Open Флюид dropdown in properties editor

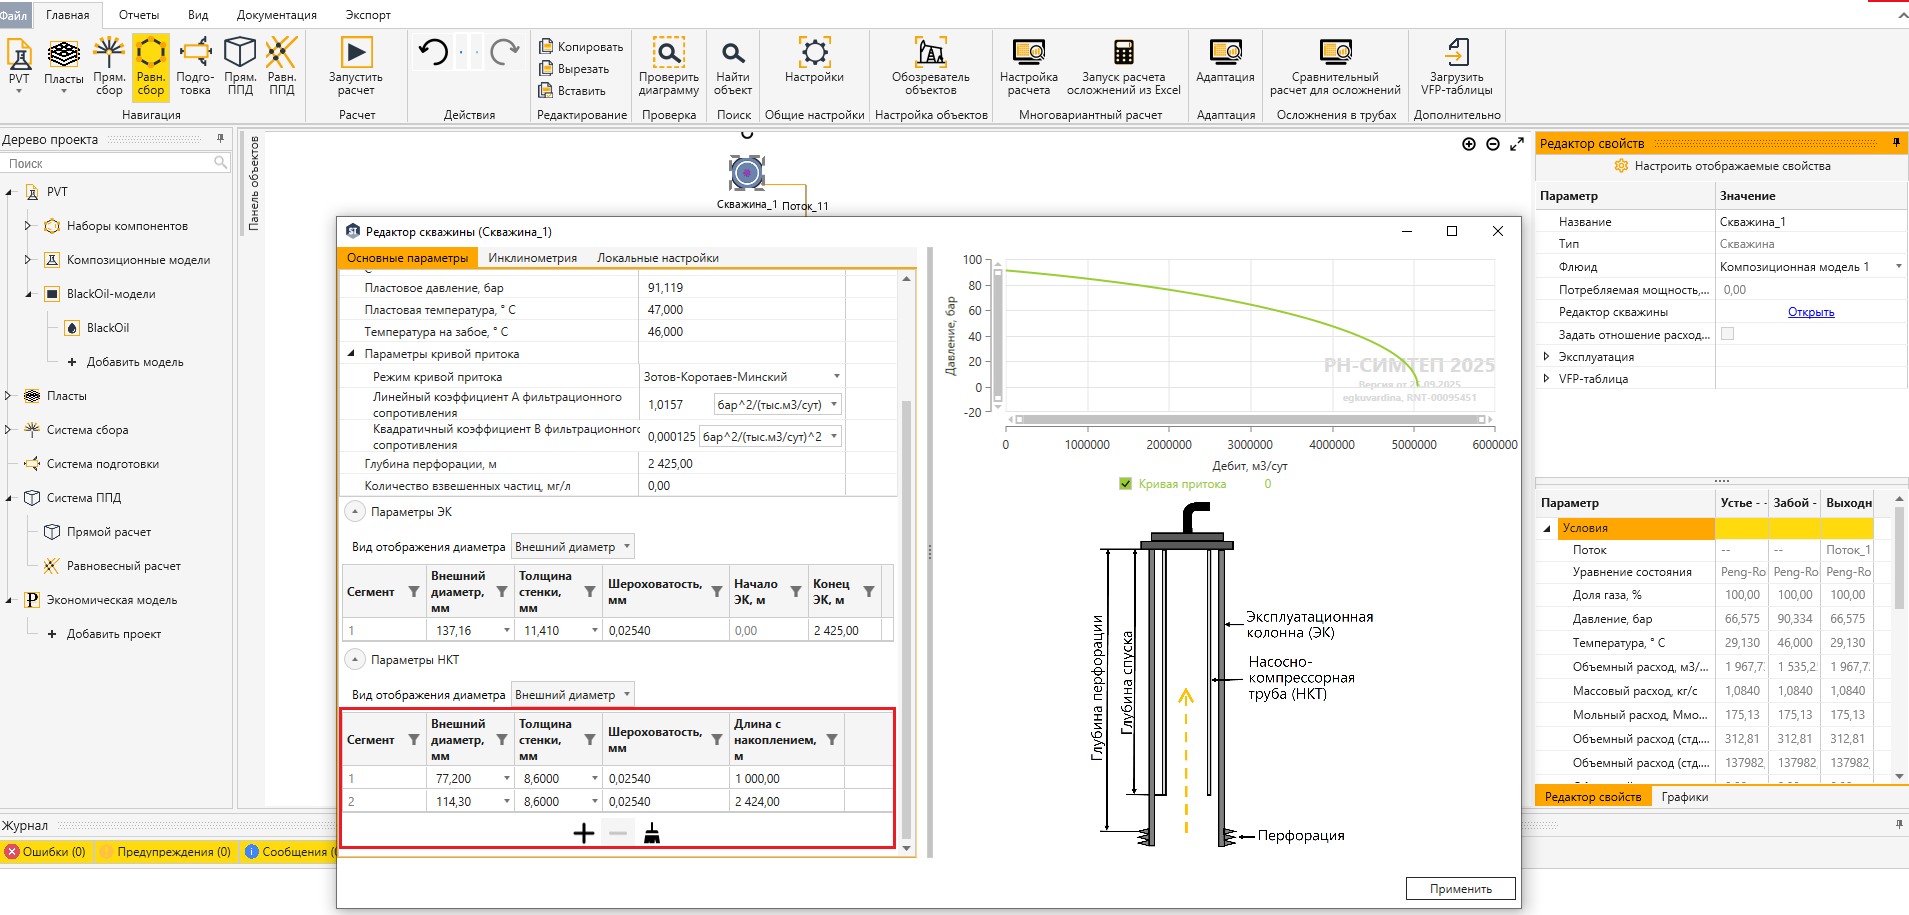click(1898, 267)
